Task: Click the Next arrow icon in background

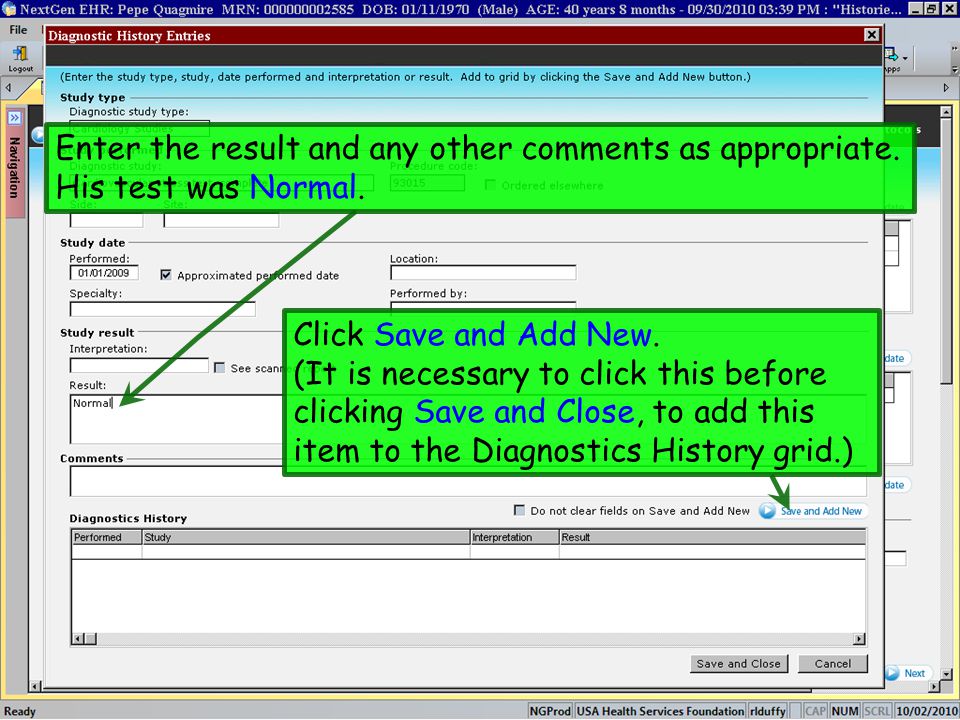Action: click(893, 673)
